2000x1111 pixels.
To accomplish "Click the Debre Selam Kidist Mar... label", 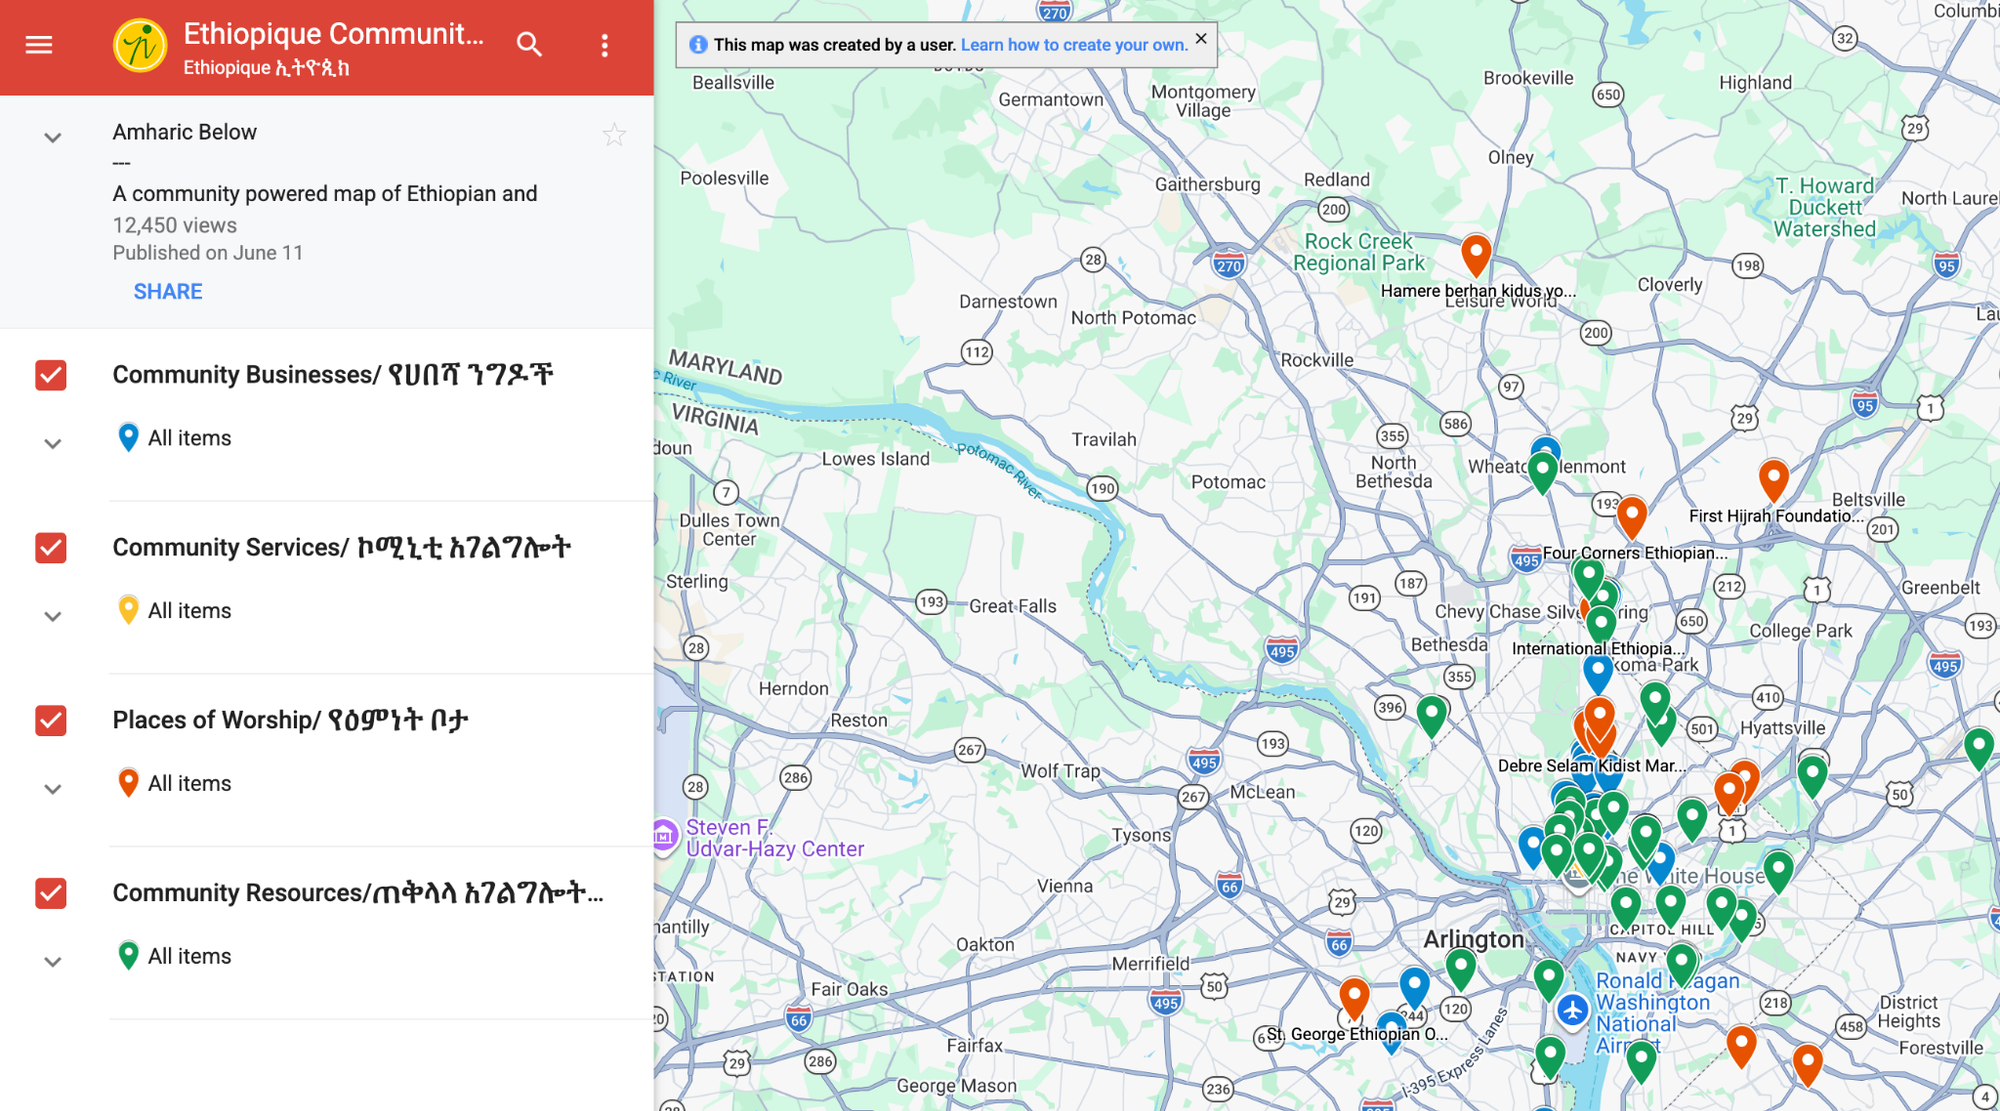I will click(x=1591, y=766).
